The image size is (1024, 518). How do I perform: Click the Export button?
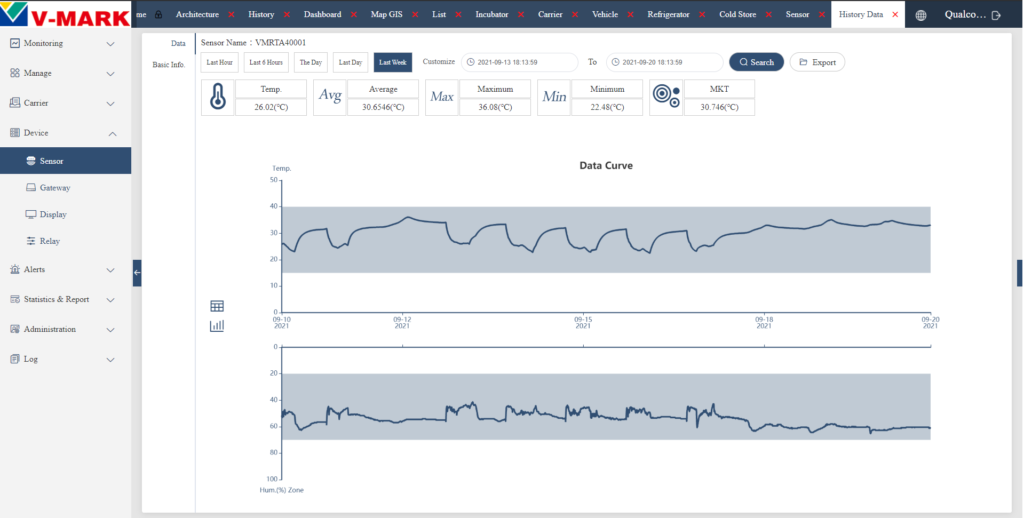click(818, 62)
